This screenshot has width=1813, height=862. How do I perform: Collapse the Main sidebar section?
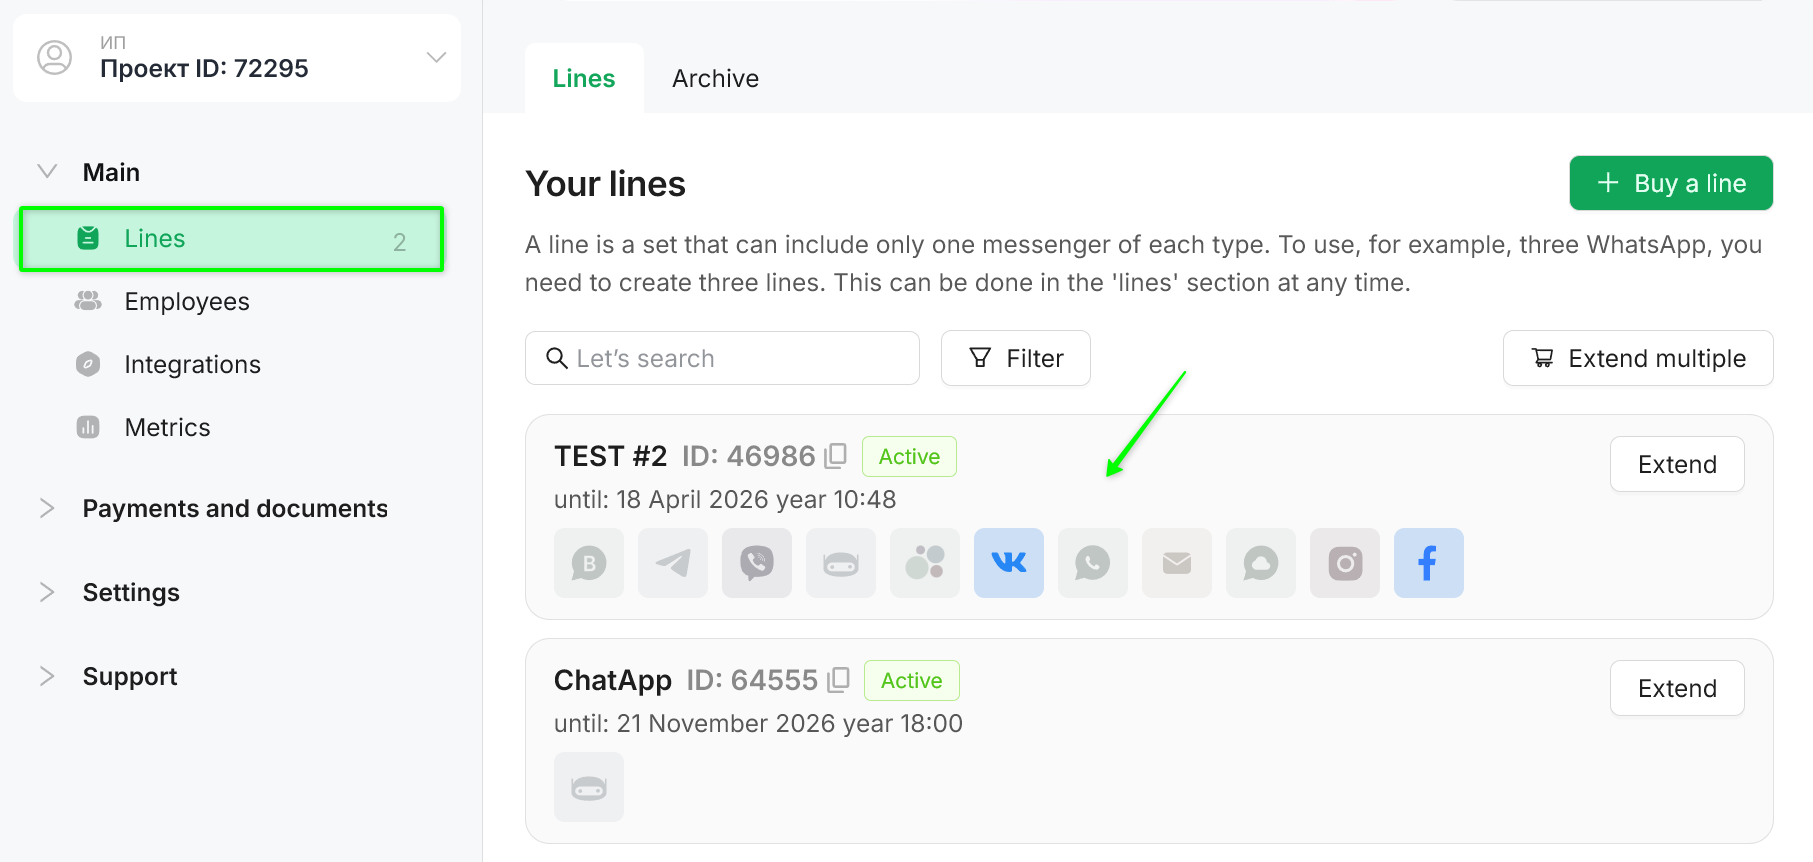(47, 172)
